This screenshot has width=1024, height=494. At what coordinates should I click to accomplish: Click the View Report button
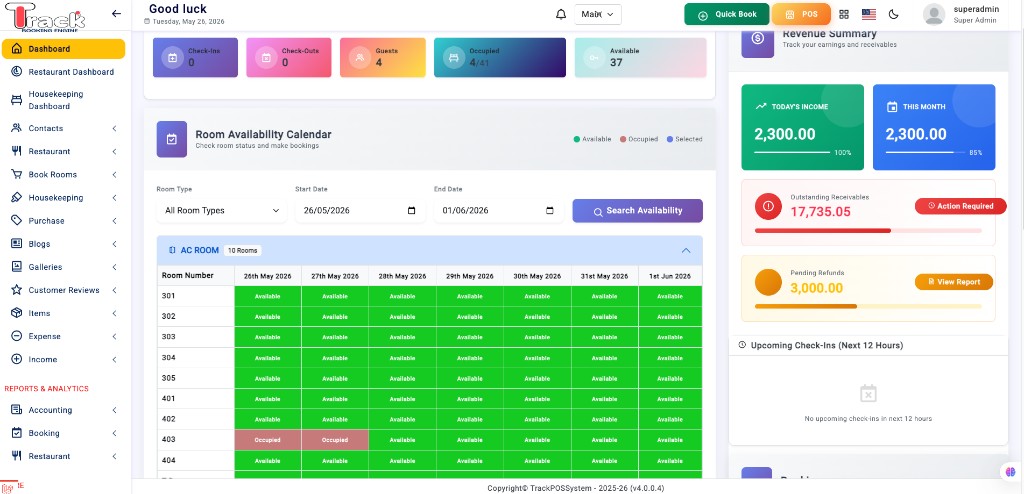[953, 282]
